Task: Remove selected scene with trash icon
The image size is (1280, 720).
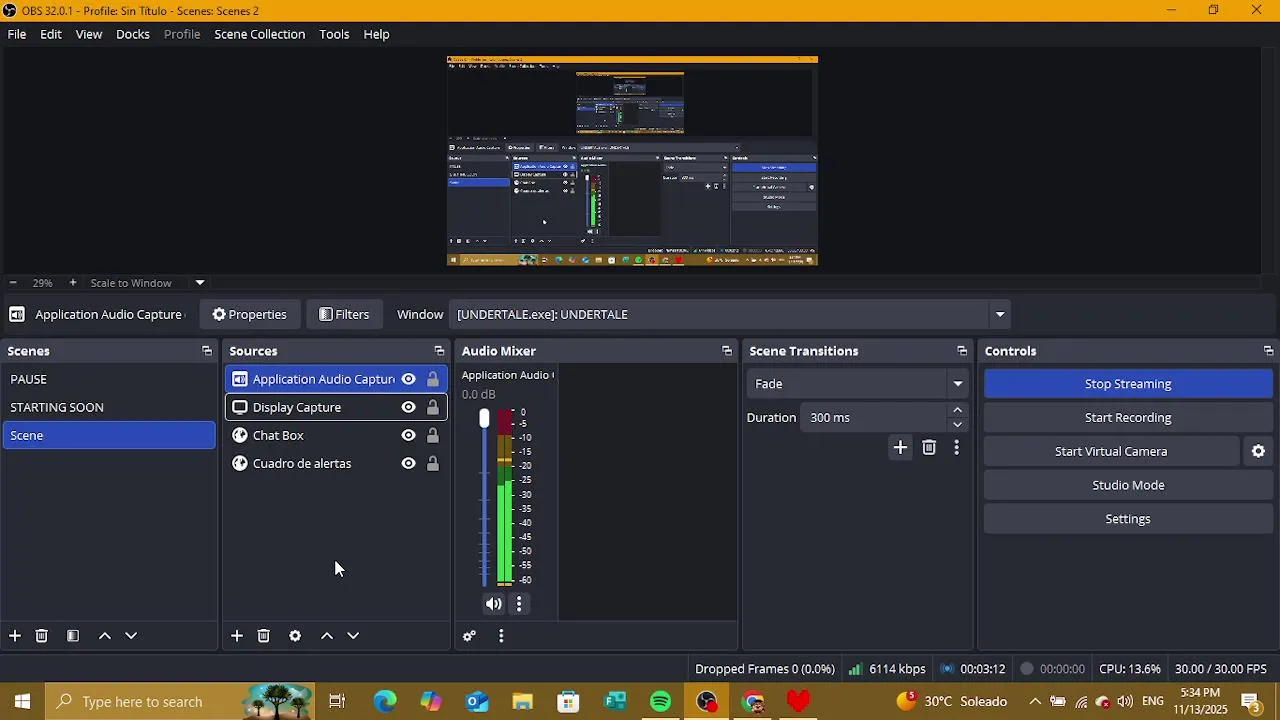Action: click(x=42, y=636)
